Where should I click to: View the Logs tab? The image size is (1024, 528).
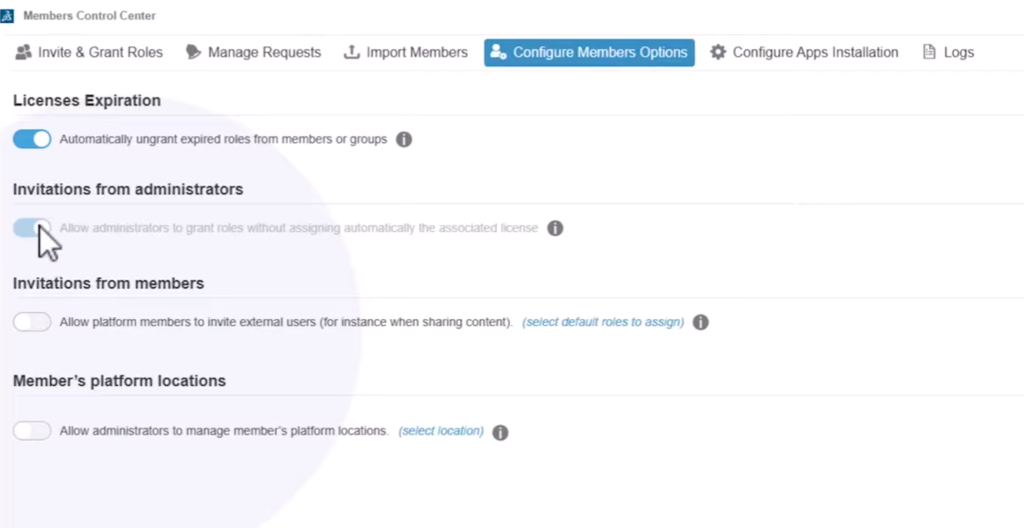click(x=948, y=52)
